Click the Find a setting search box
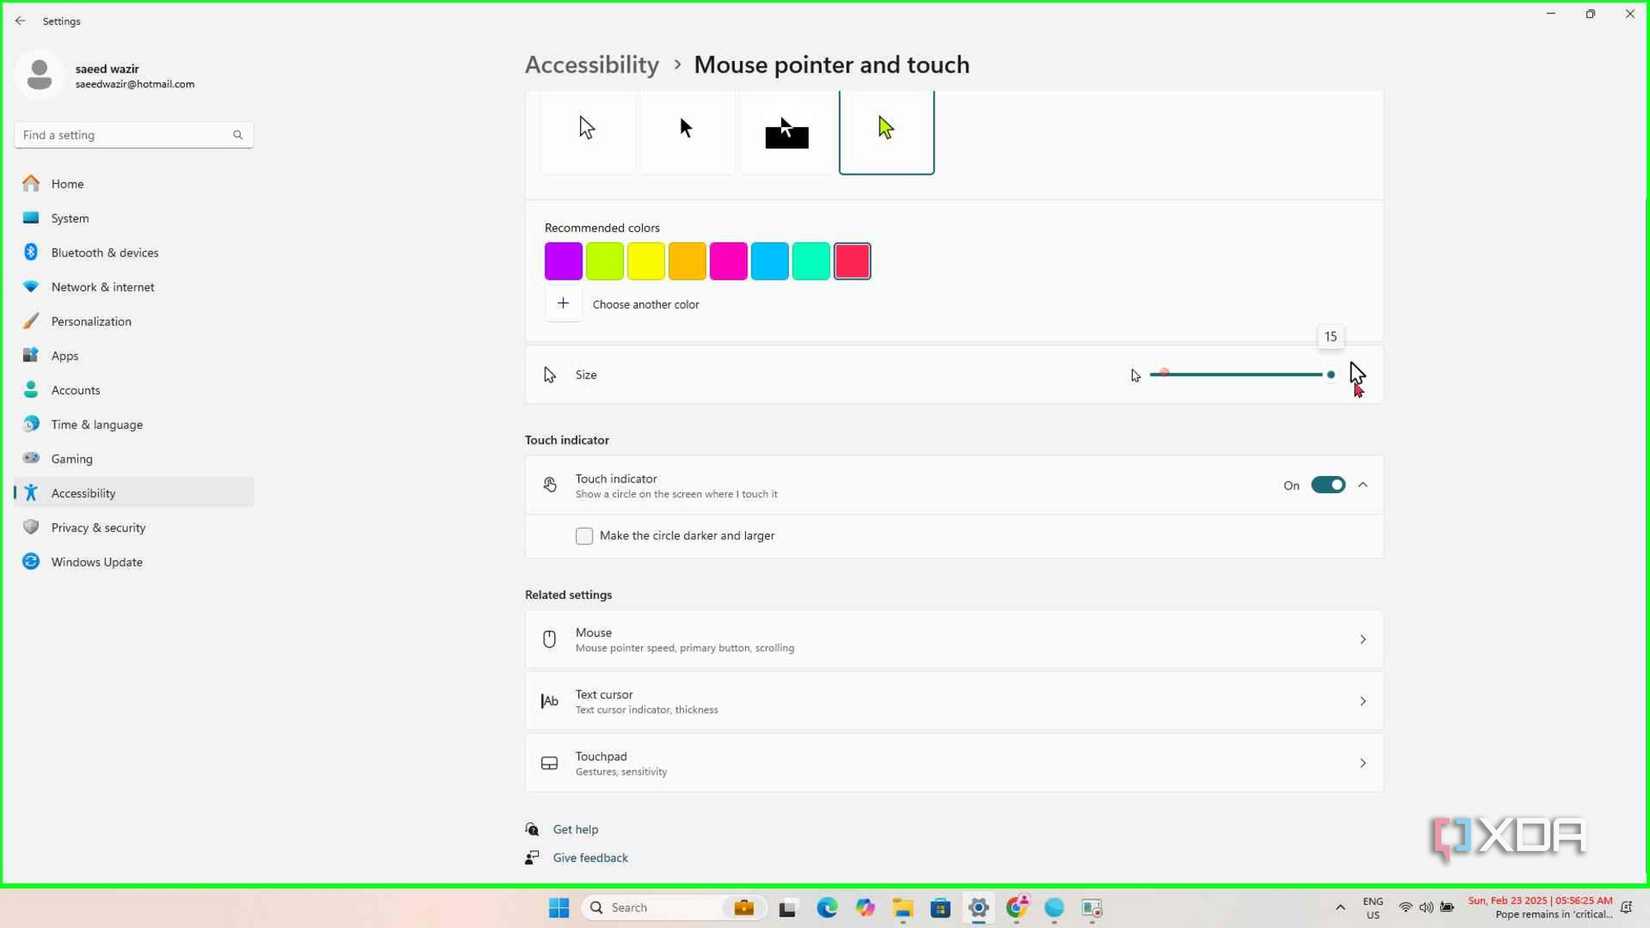Image resolution: width=1650 pixels, height=928 pixels. tap(133, 134)
